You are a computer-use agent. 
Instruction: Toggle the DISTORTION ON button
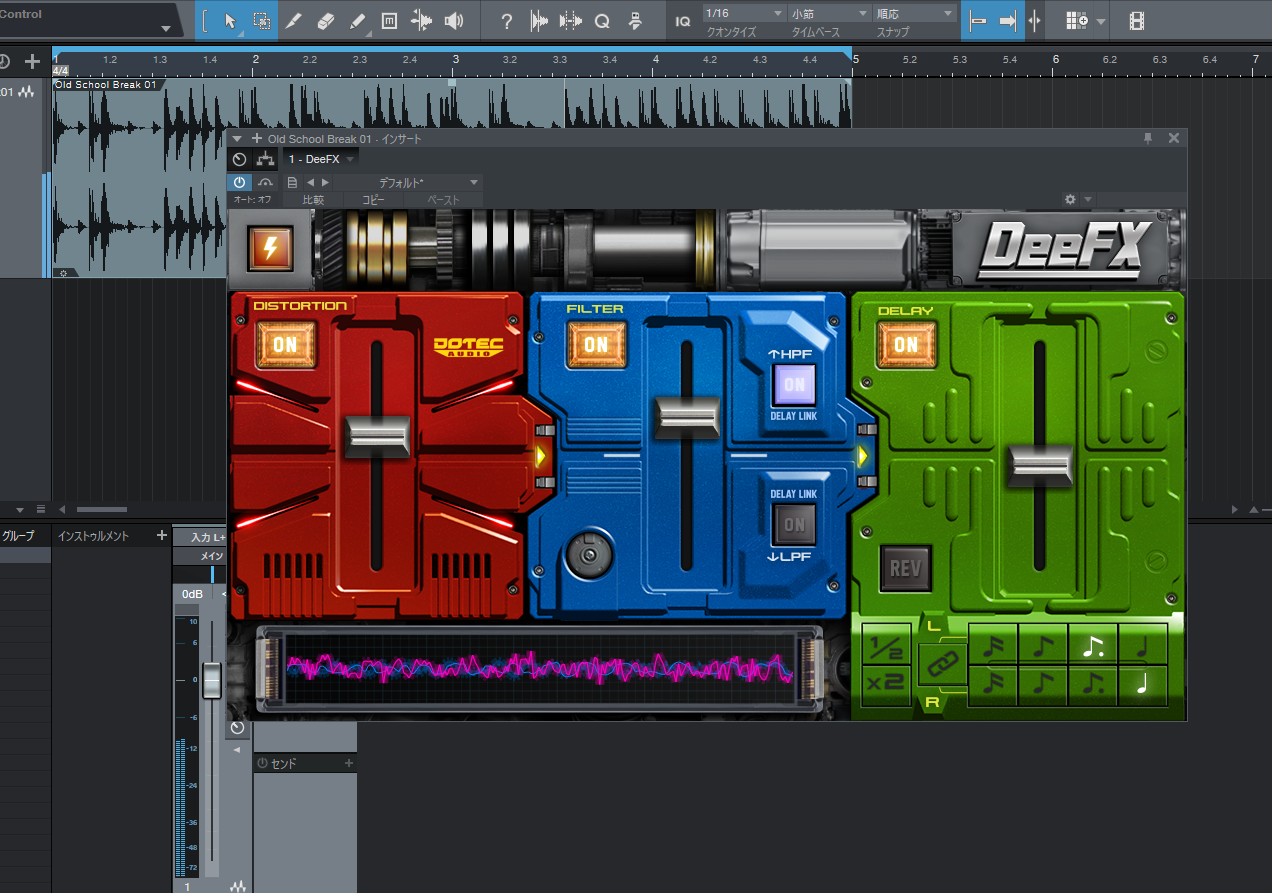pos(285,344)
